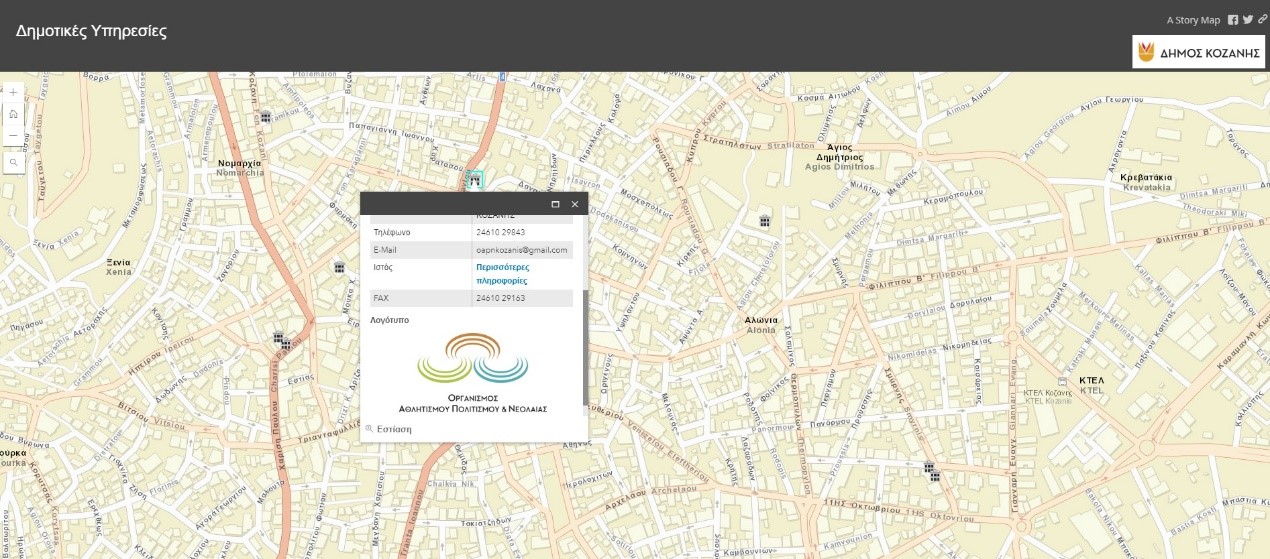The image size is (1270, 559).
Task: Click the home default extent button
Action: (x=13, y=114)
